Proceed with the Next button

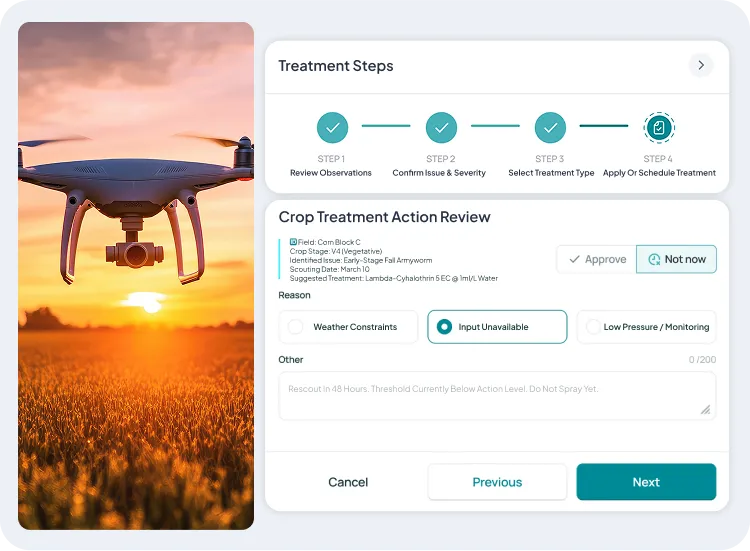pos(646,482)
